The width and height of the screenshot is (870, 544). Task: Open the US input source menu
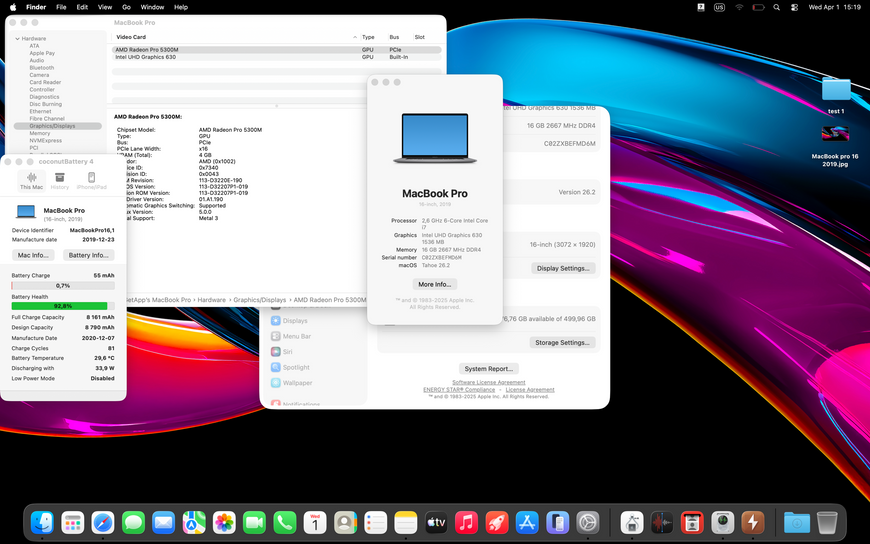(720, 7)
